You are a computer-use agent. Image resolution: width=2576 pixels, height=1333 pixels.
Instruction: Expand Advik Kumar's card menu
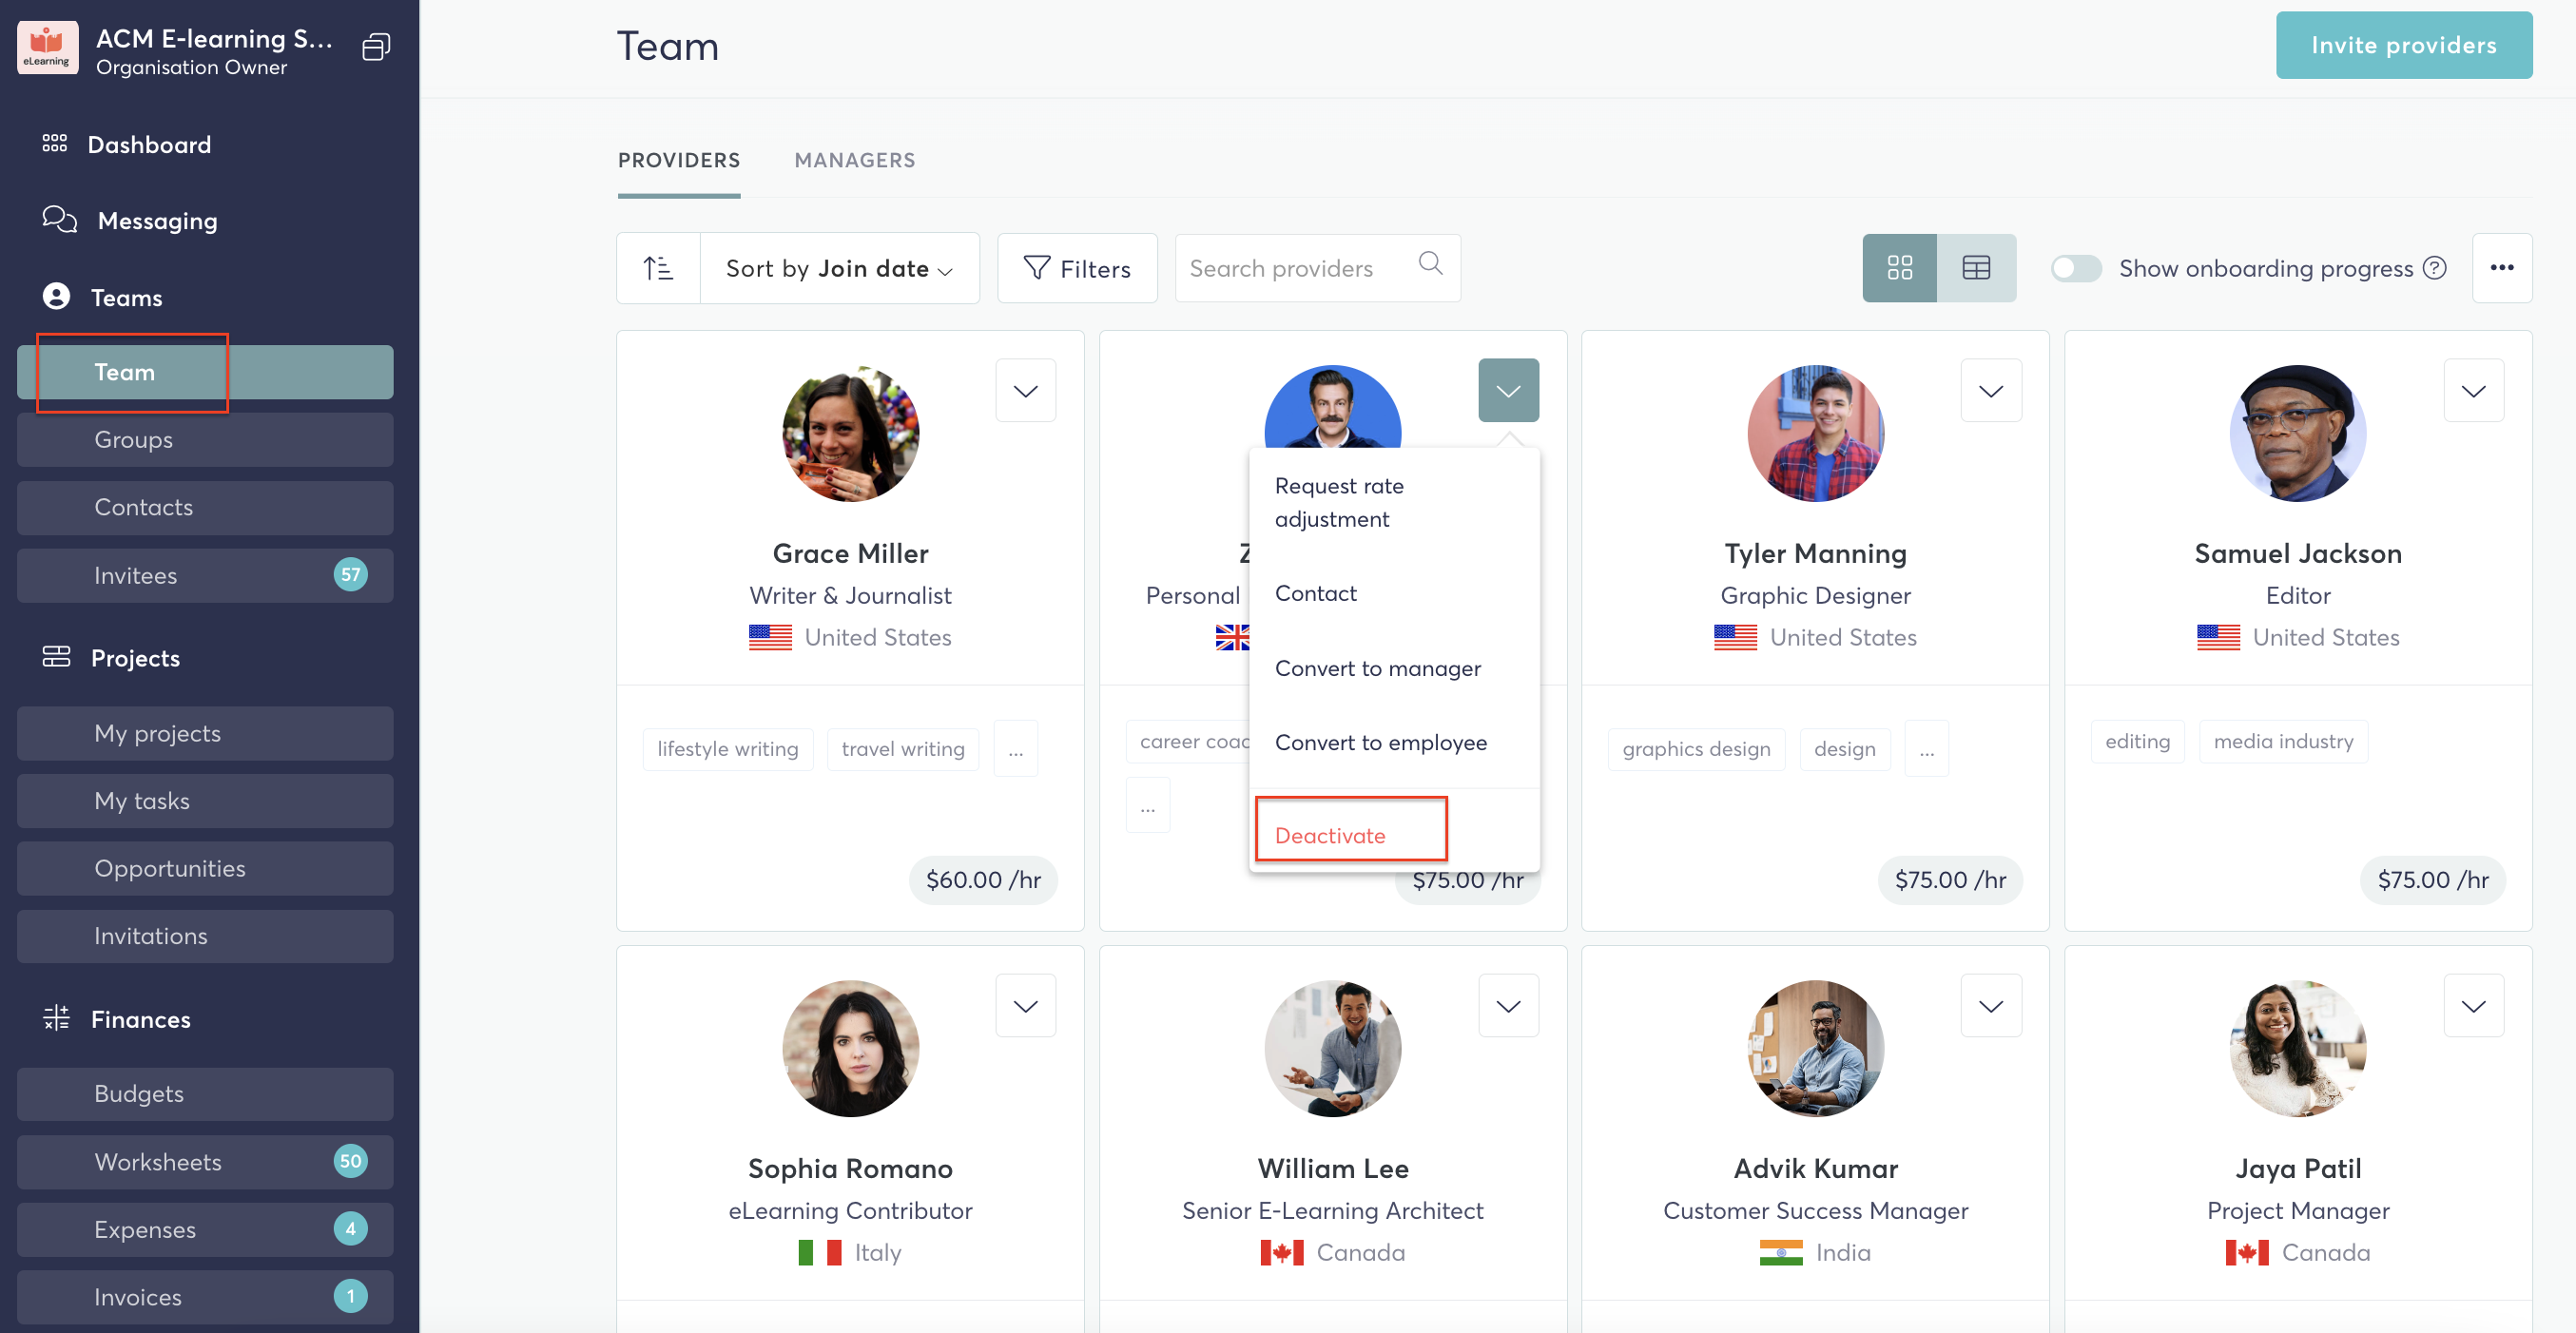pos(1991,1006)
